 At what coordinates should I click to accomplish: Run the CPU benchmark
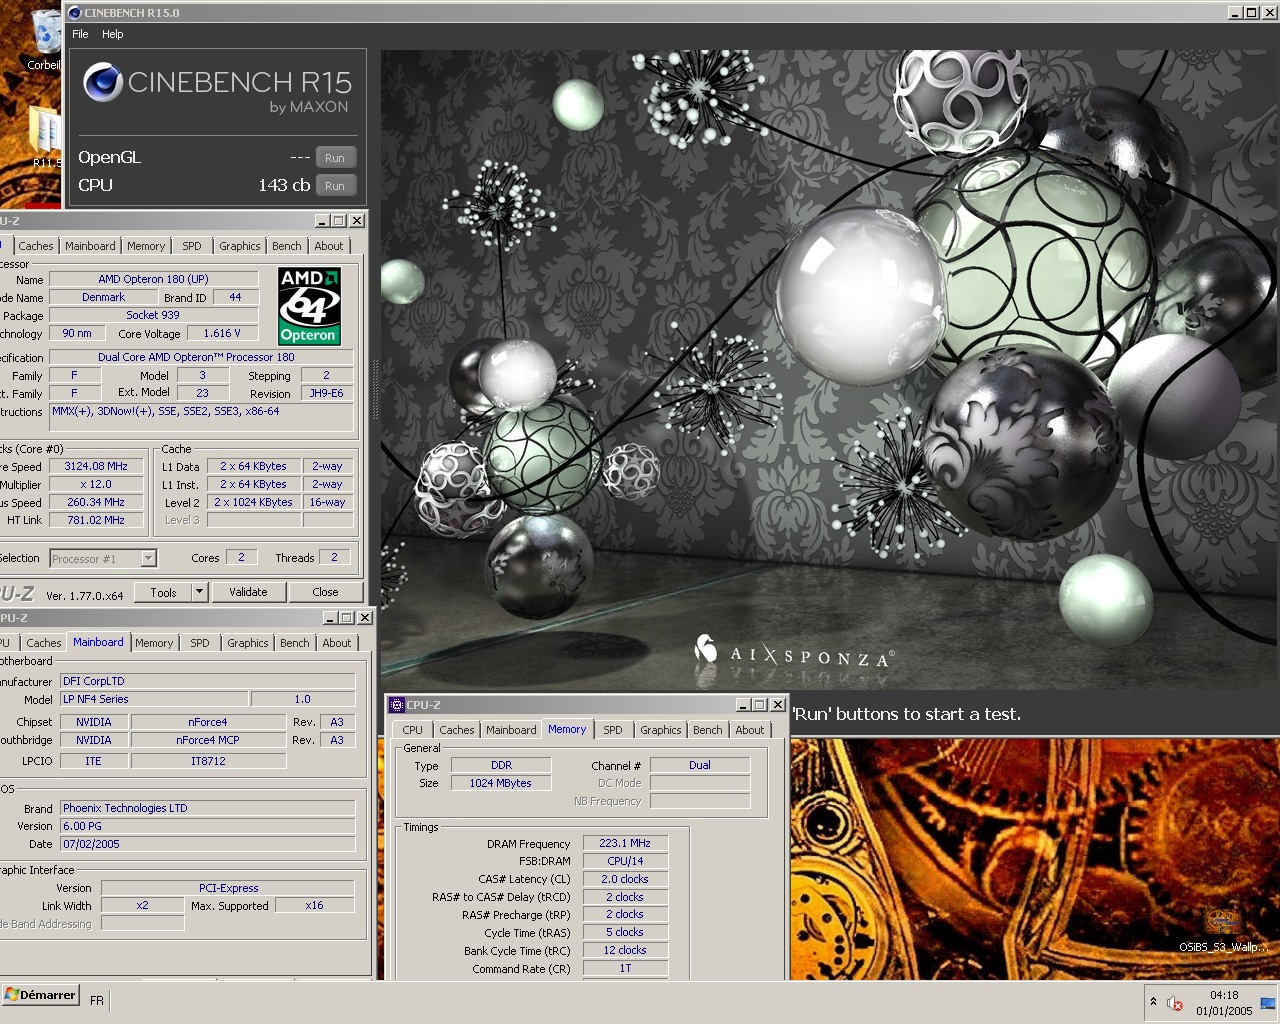[x=335, y=186]
